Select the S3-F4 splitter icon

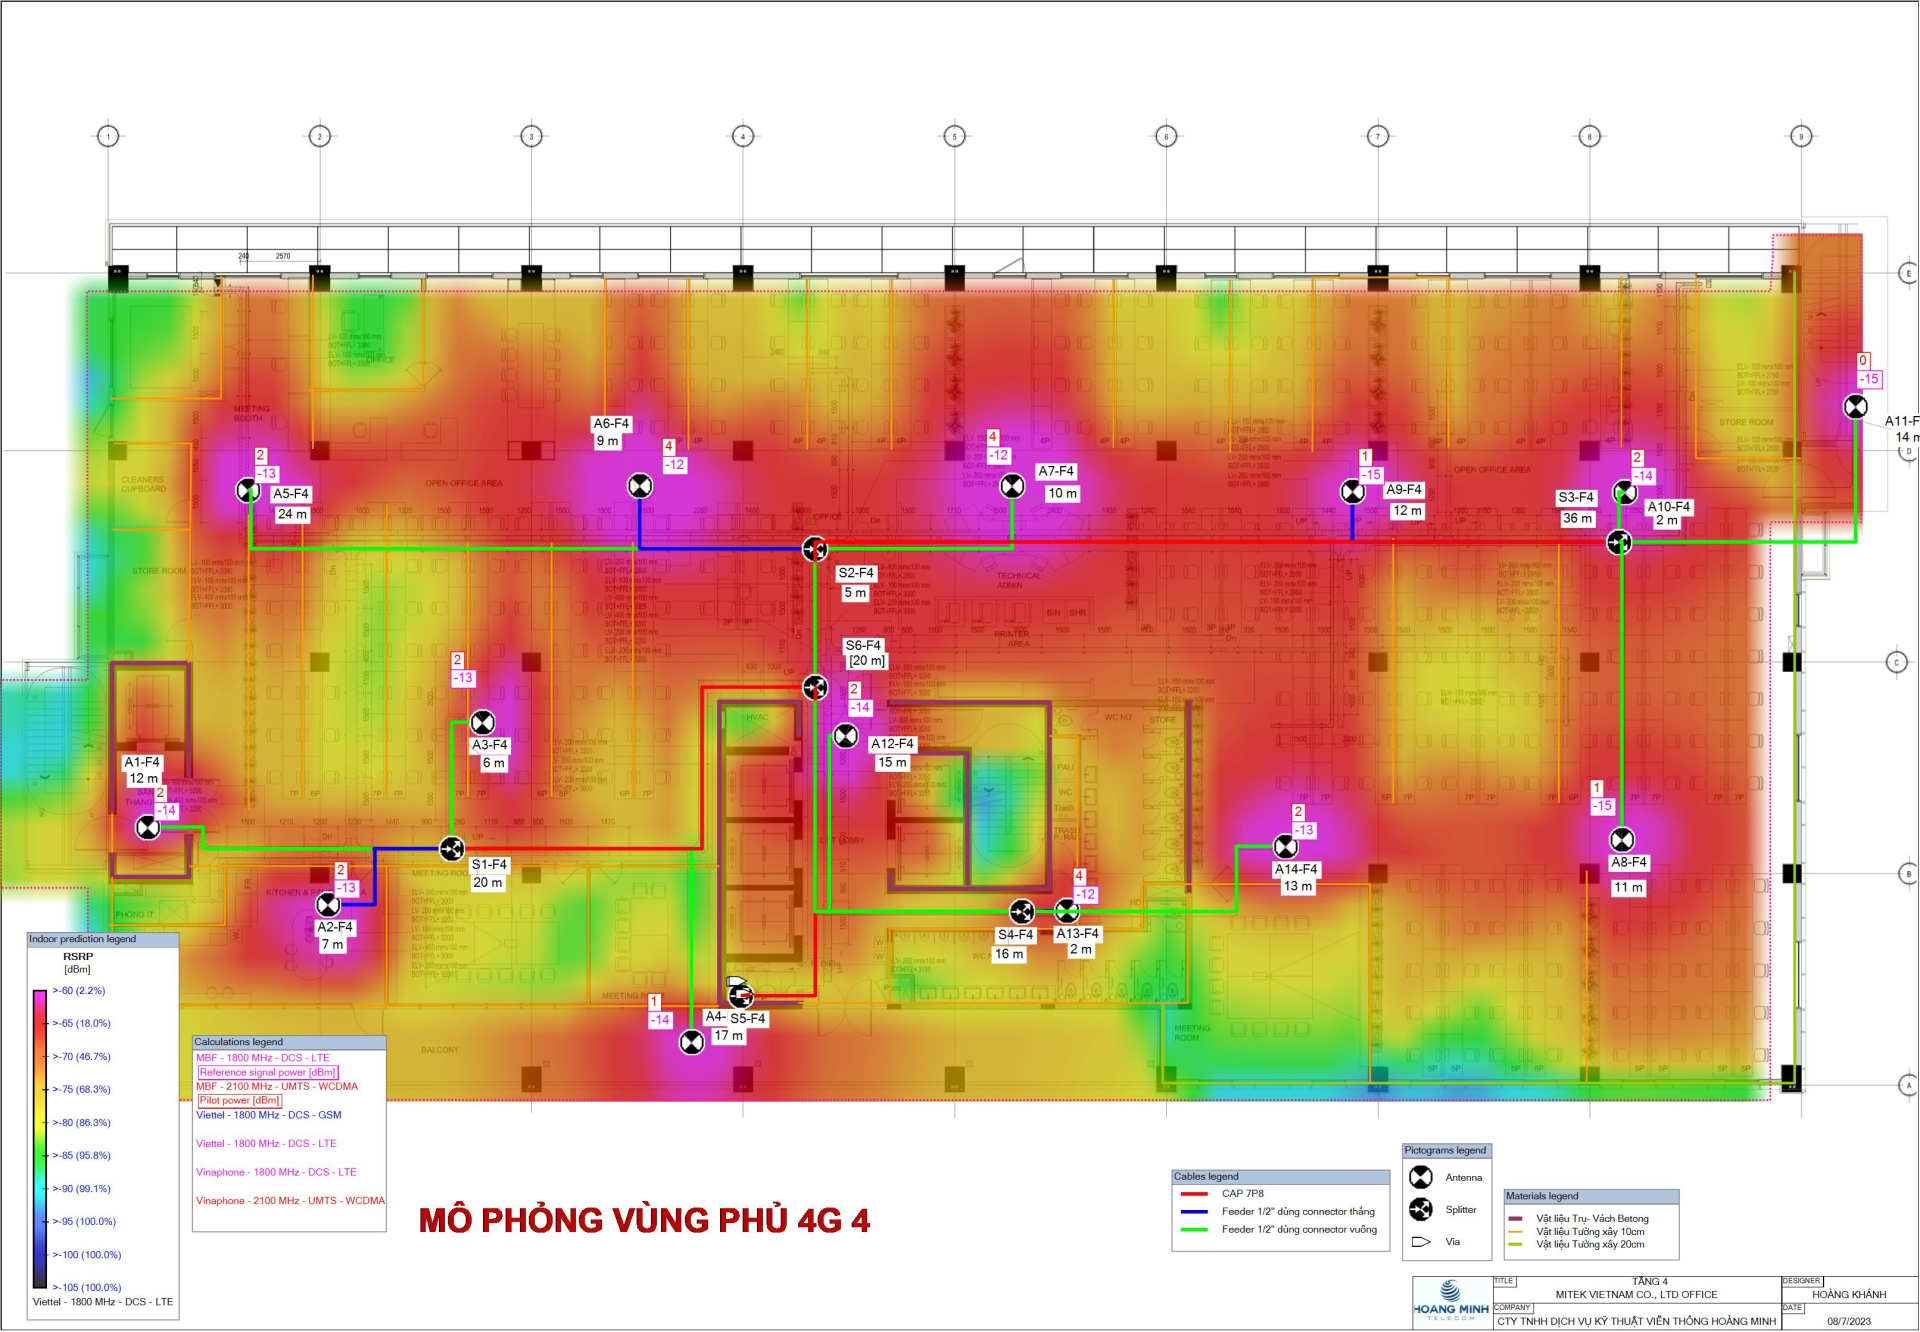pyautogui.click(x=1619, y=542)
